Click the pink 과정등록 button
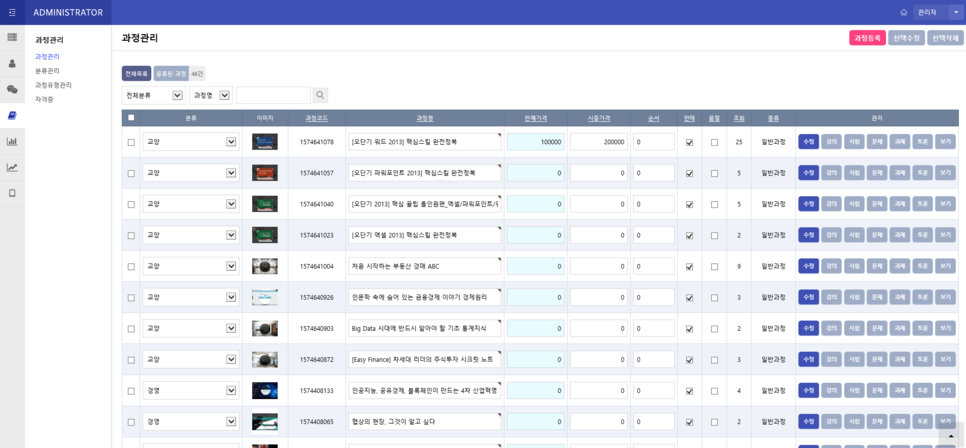 (867, 38)
